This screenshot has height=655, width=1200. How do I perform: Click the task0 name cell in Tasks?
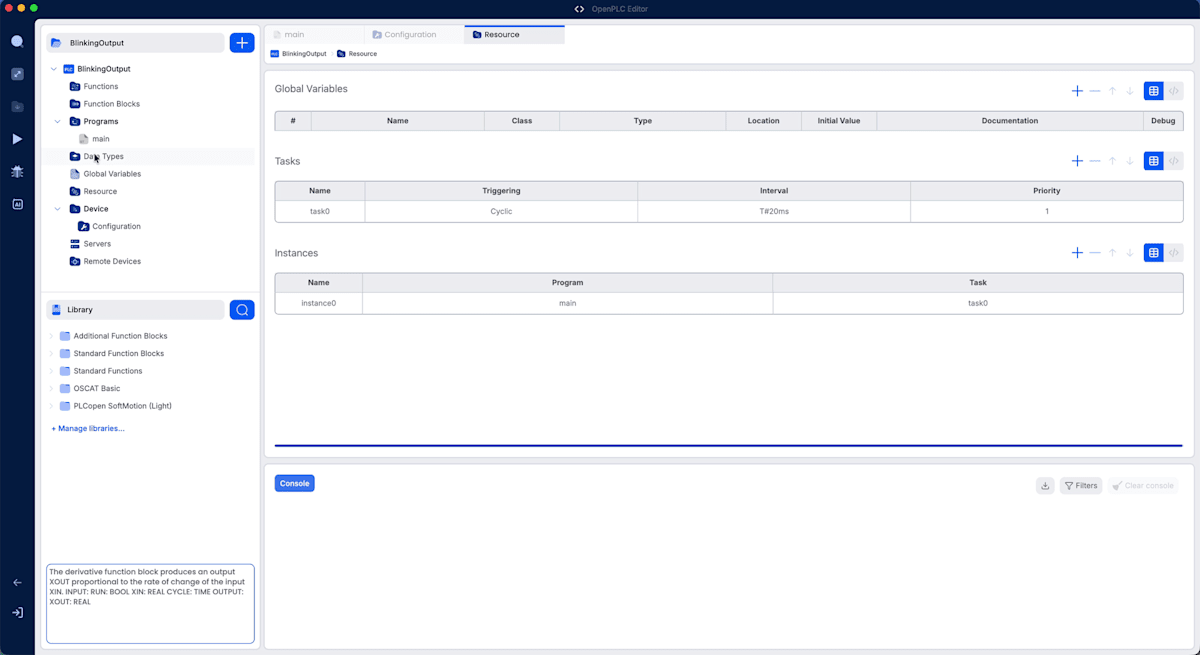(x=320, y=212)
